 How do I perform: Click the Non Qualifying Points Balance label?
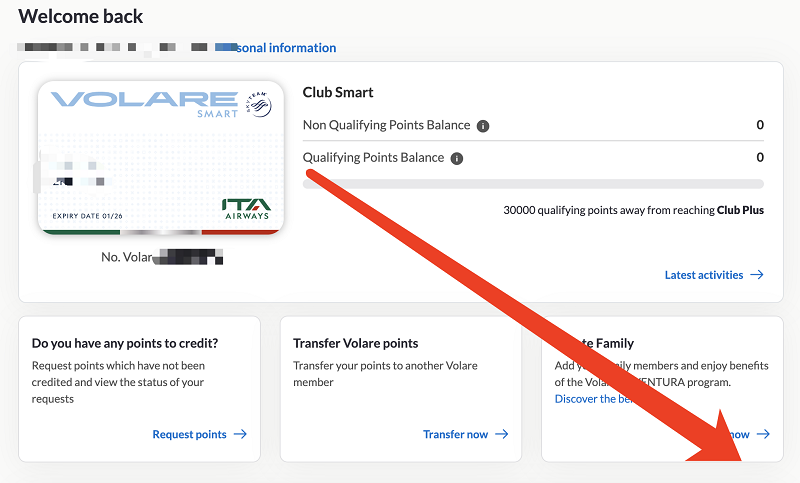386,125
